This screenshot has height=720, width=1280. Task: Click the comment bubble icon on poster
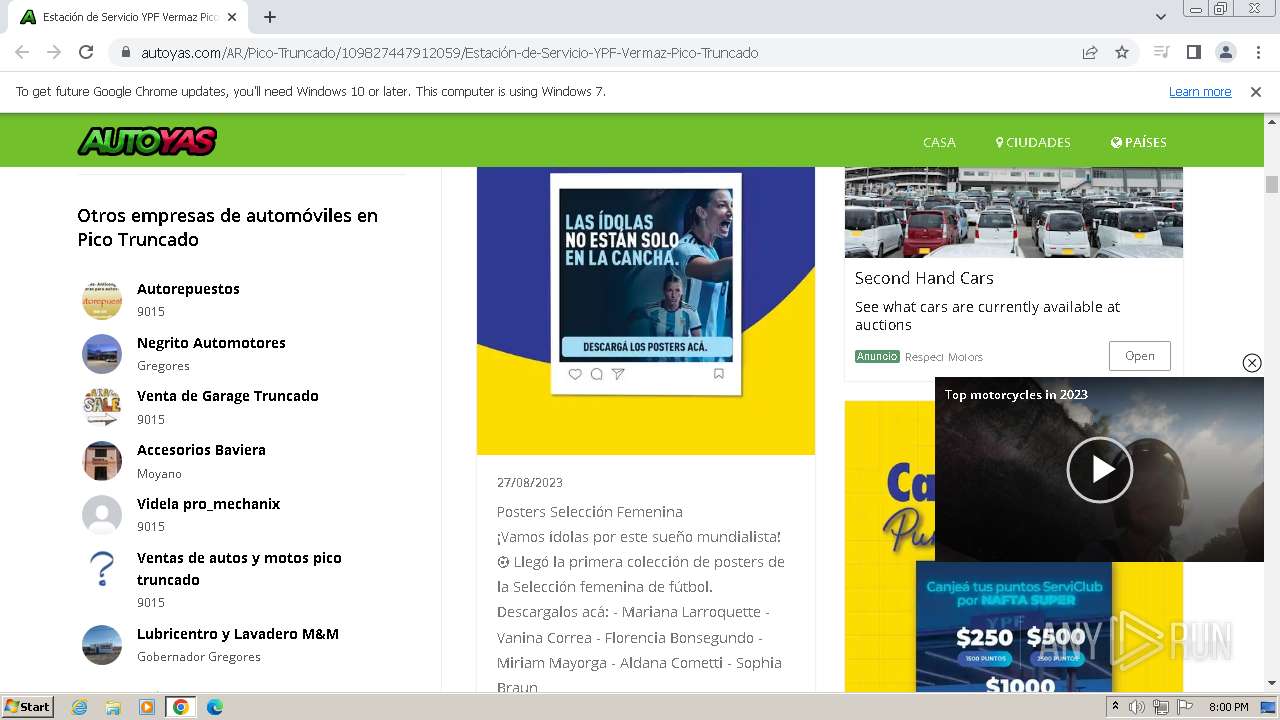tap(597, 374)
